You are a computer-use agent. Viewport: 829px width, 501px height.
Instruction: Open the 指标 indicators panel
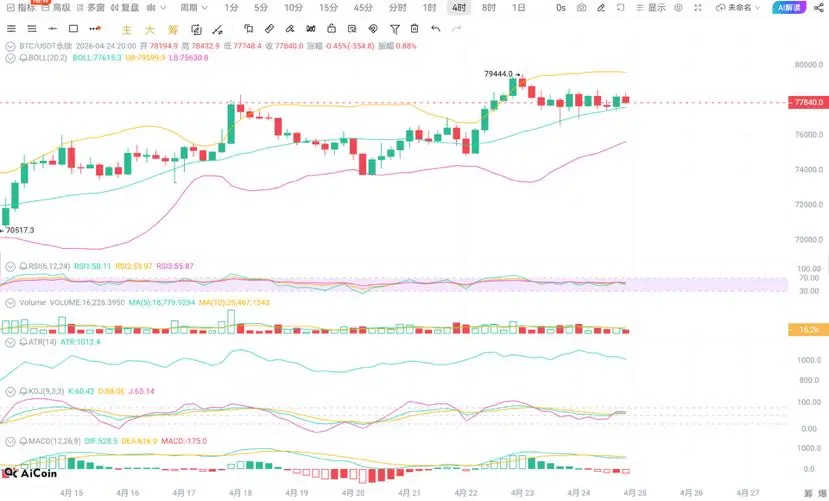pyautogui.click(x=21, y=8)
